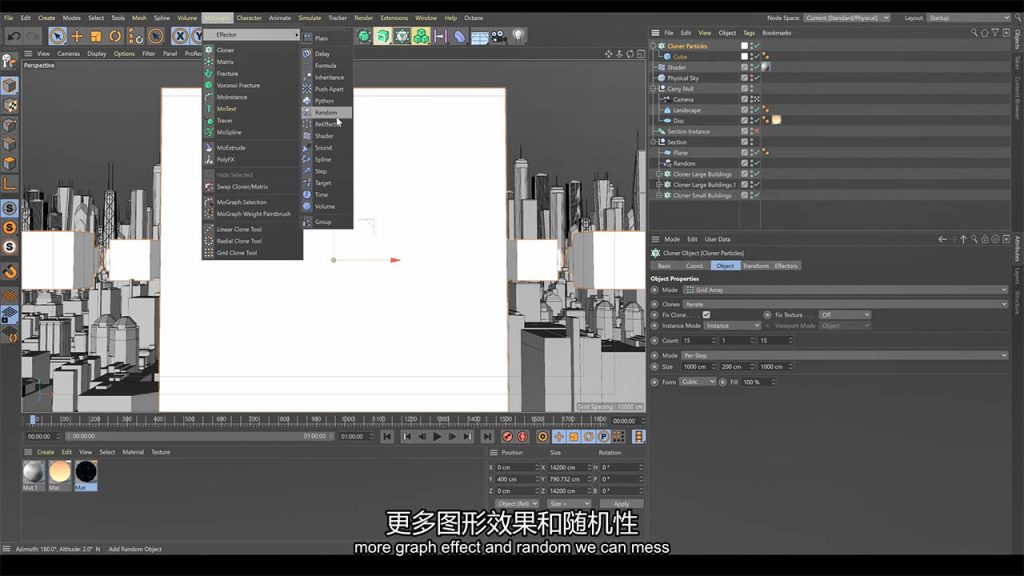Open the Transform tab
The height and width of the screenshot is (576, 1024).
pos(756,266)
